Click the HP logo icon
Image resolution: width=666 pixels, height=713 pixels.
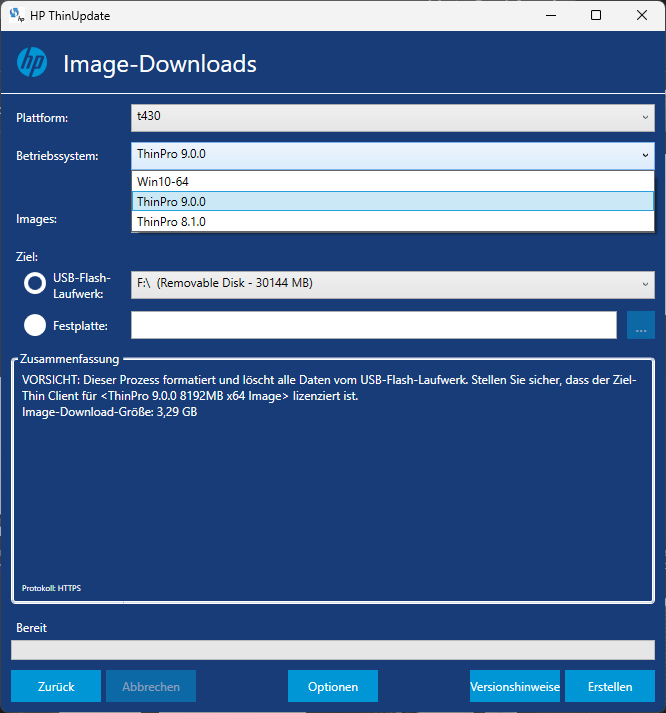32,62
